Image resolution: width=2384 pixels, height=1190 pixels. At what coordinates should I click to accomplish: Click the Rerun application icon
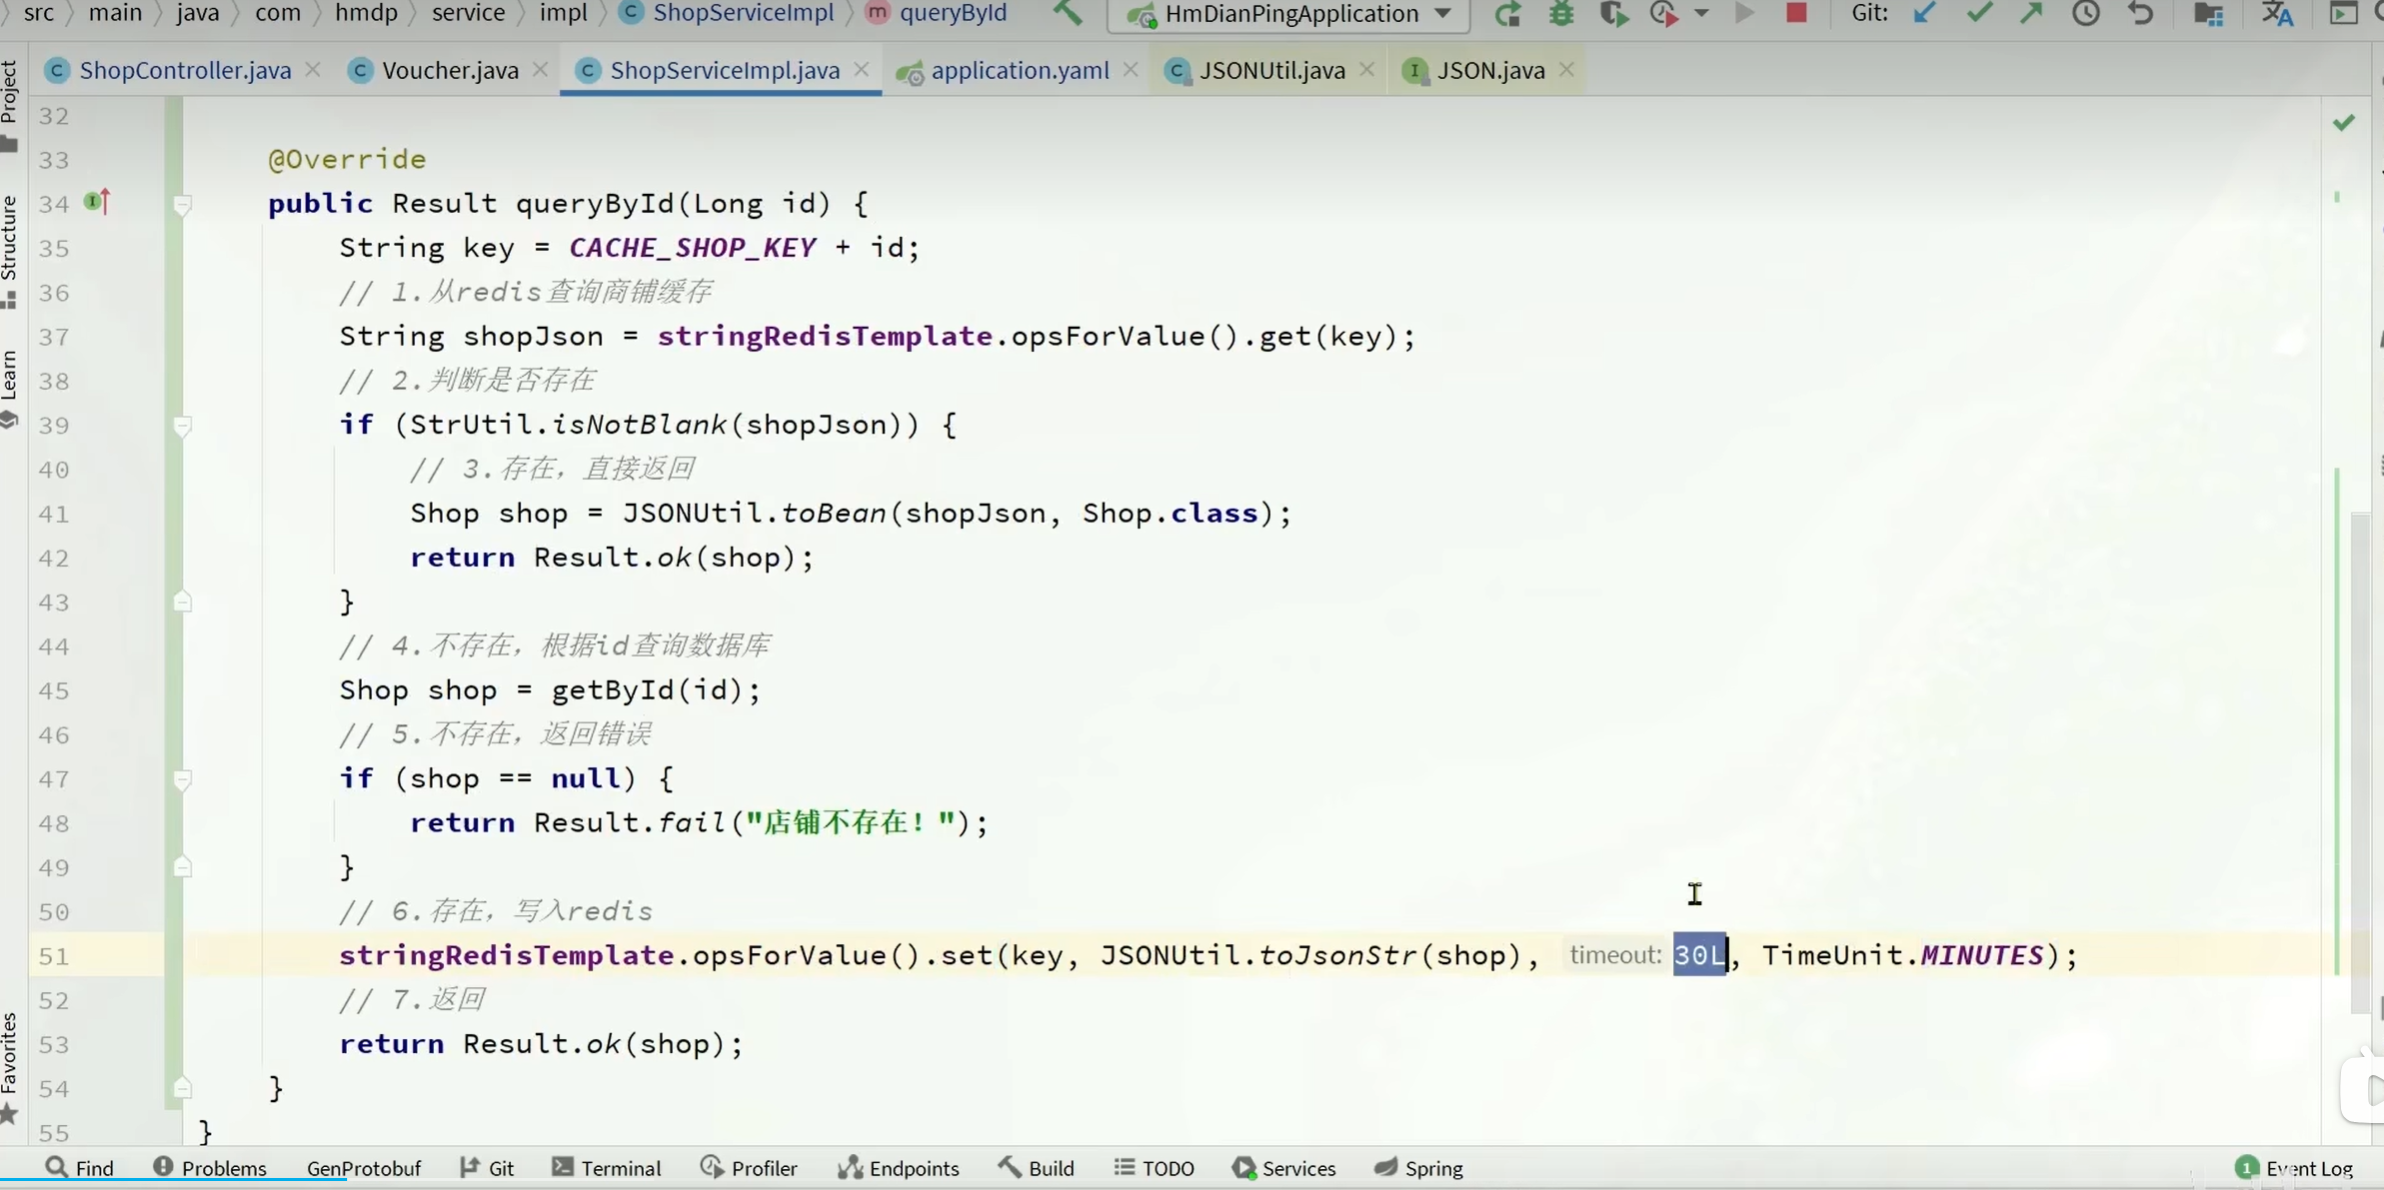coord(1508,14)
